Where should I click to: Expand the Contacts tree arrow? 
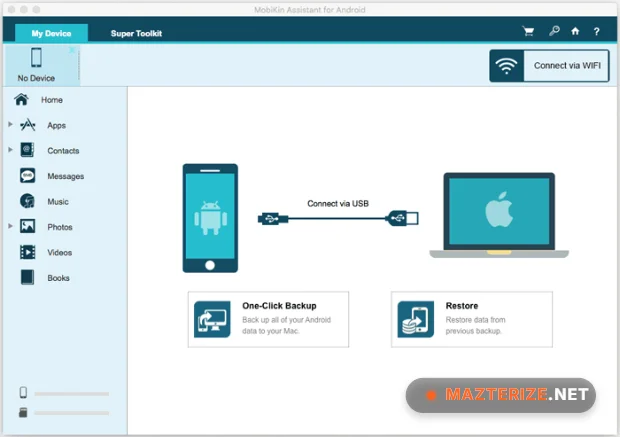pyautogui.click(x=10, y=149)
